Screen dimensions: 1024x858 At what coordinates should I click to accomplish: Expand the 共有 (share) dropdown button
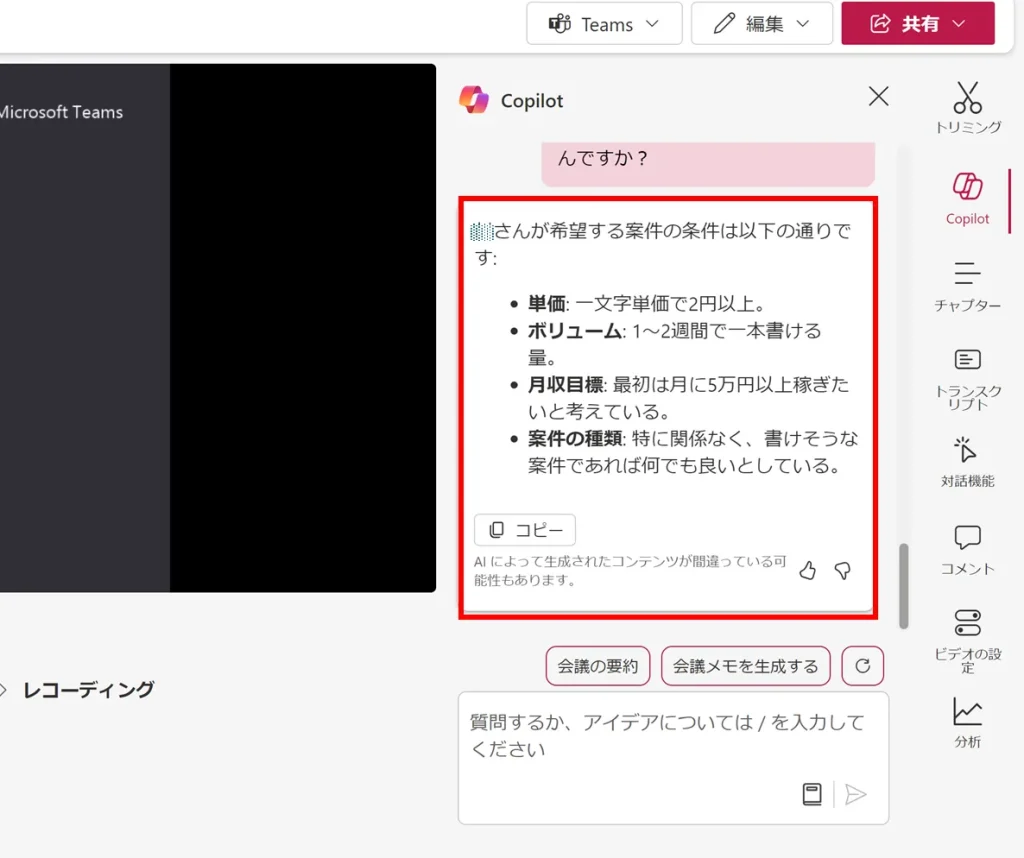(x=917, y=24)
